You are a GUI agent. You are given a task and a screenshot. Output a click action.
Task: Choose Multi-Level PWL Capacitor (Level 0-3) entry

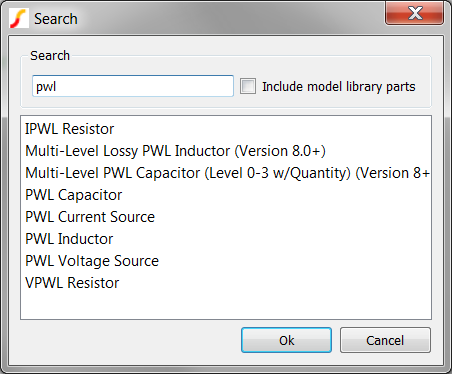pyautogui.click(x=227, y=173)
